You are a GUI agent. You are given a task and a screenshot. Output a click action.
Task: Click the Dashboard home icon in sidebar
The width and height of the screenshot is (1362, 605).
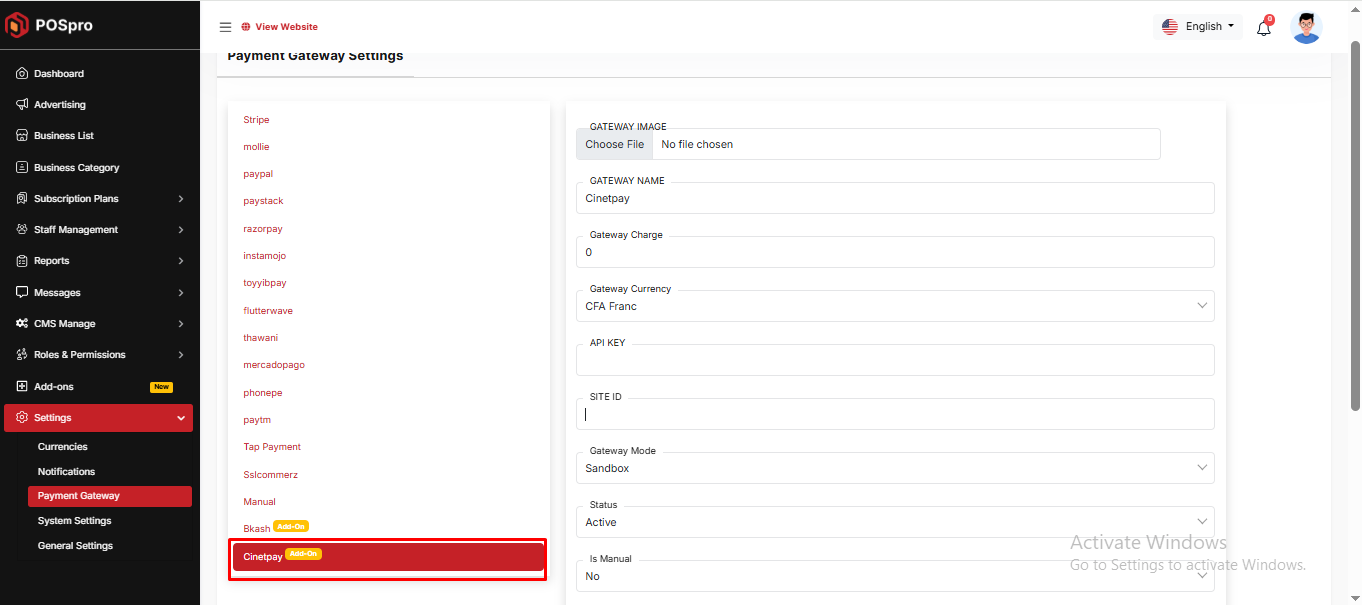(x=22, y=74)
